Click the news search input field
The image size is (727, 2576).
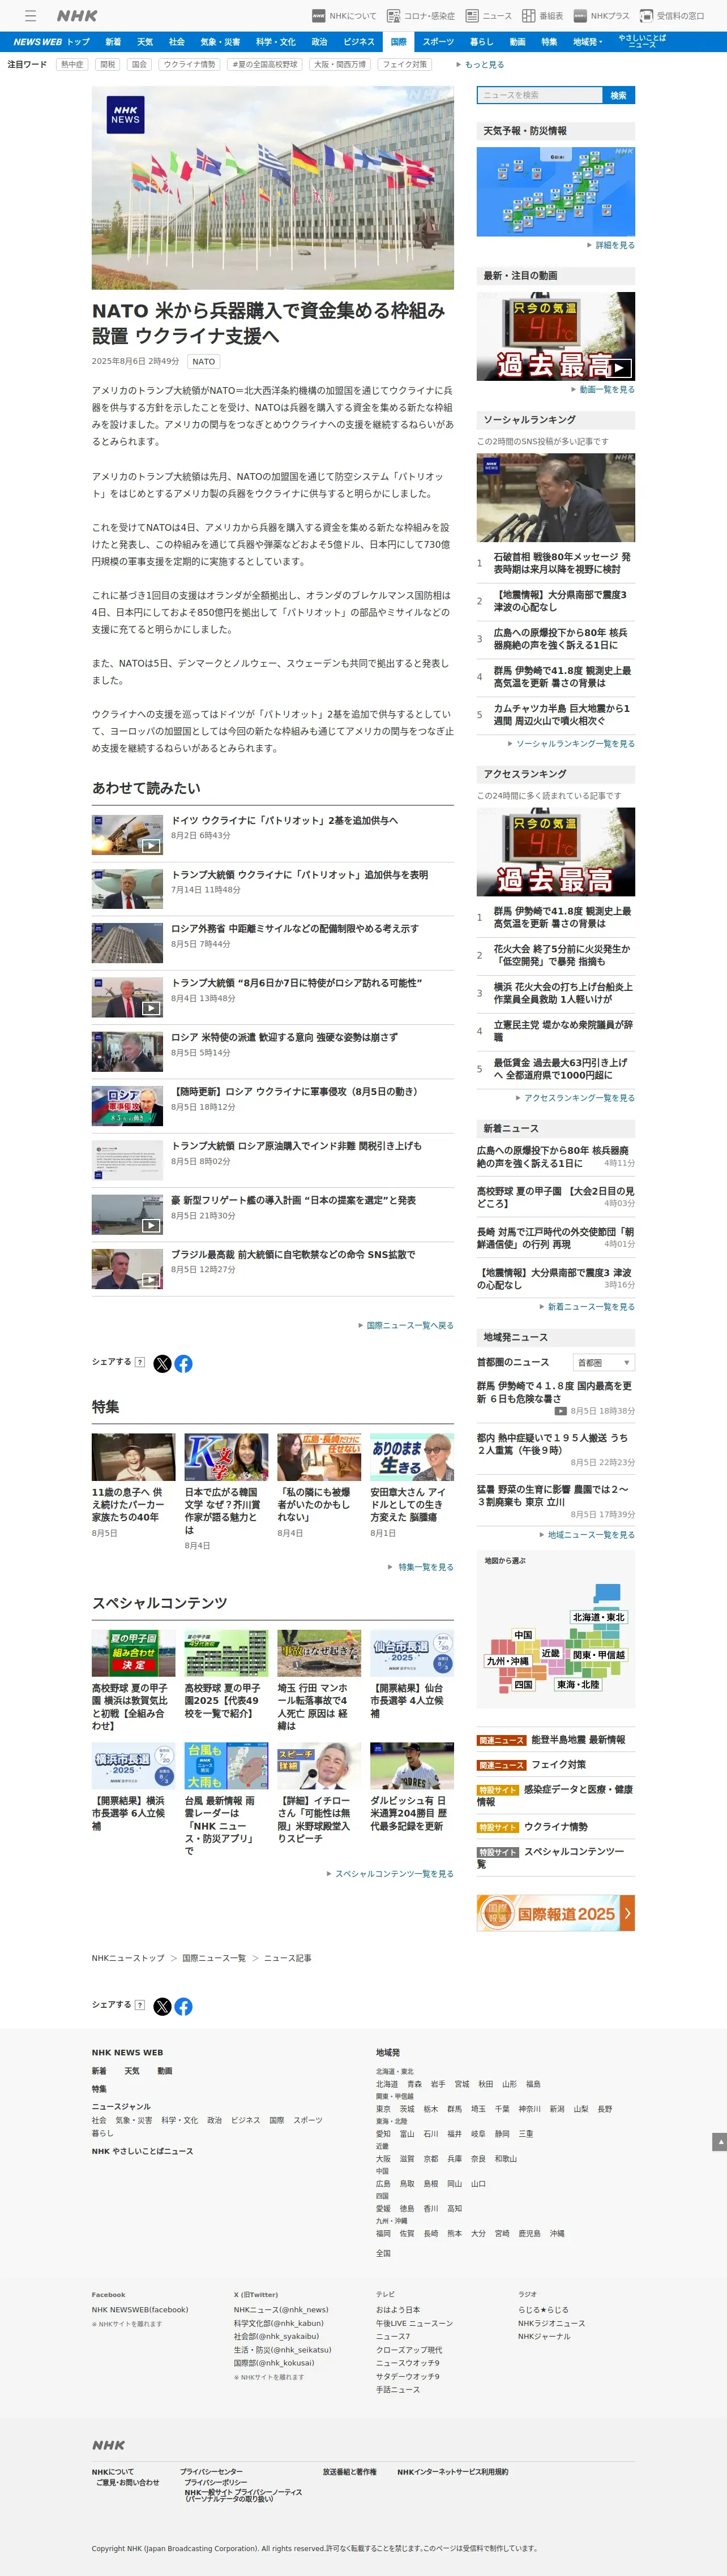(539, 95)
